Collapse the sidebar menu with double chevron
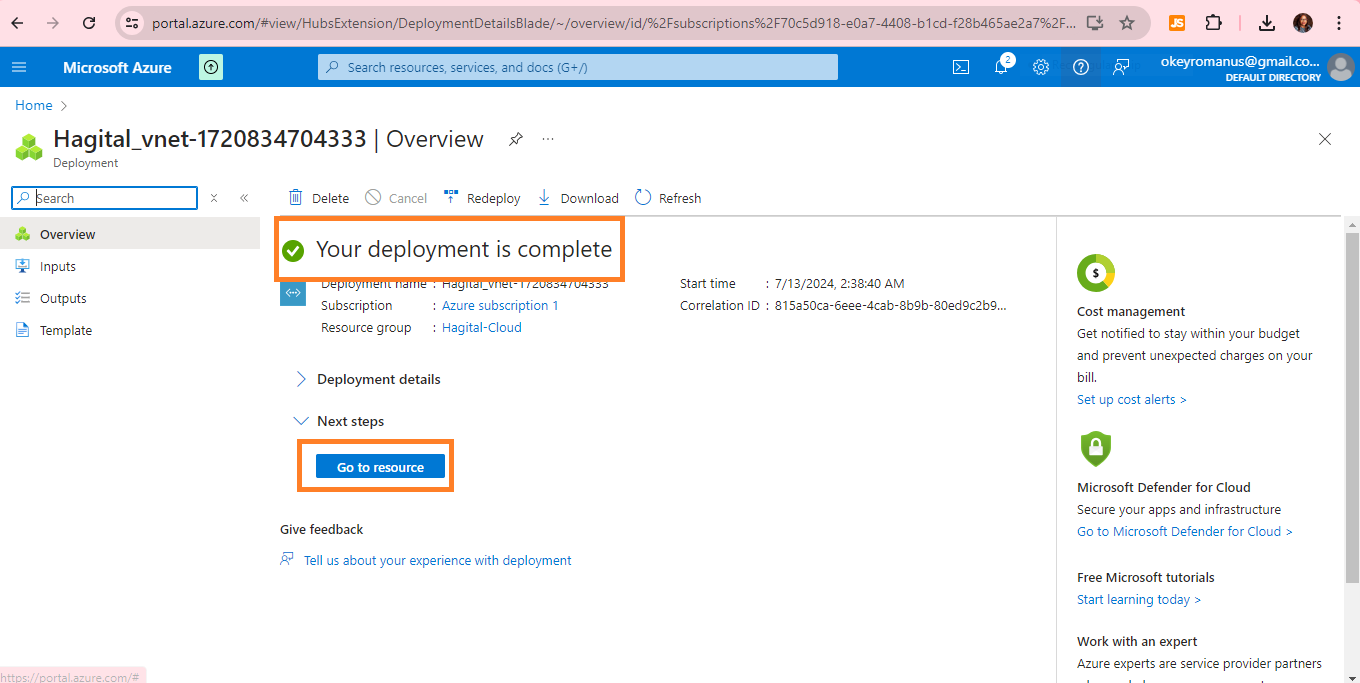1360x683 pixels. click(x=244, y=198)
